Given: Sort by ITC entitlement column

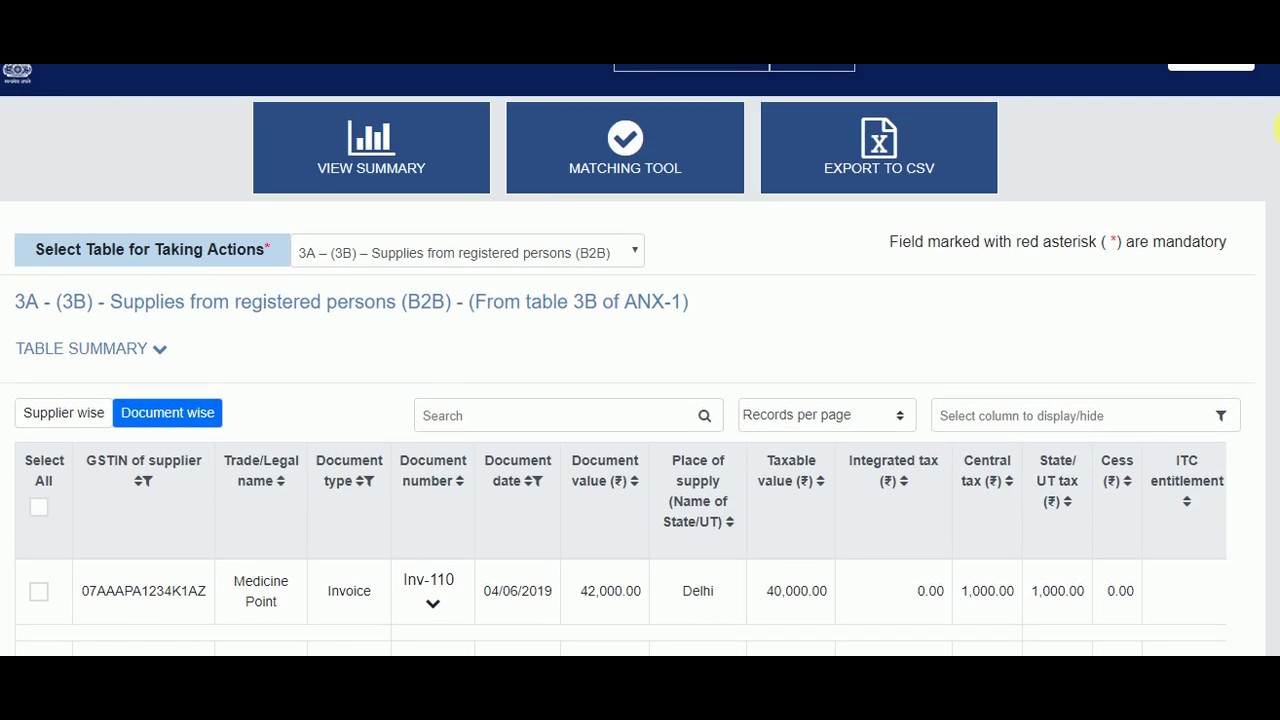Looking at the screenshot, I should 1187,502.
